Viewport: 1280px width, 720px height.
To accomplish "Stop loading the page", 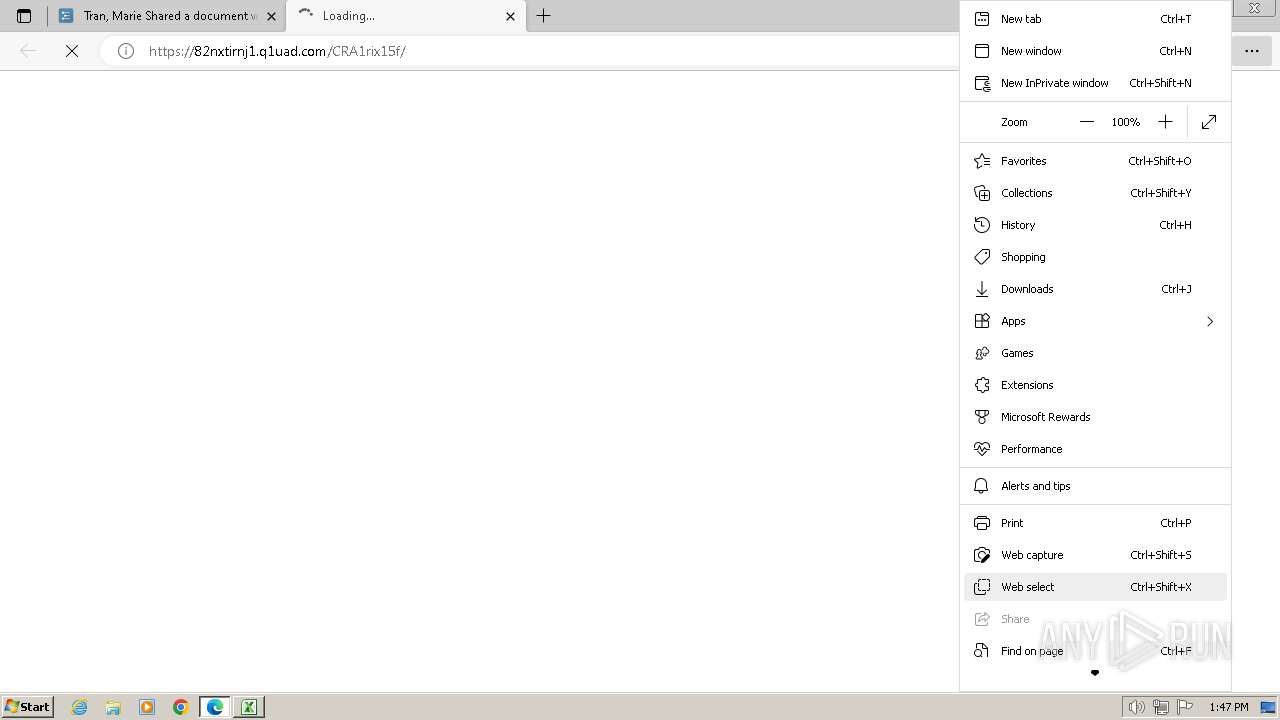I will [x=72, y=51].
